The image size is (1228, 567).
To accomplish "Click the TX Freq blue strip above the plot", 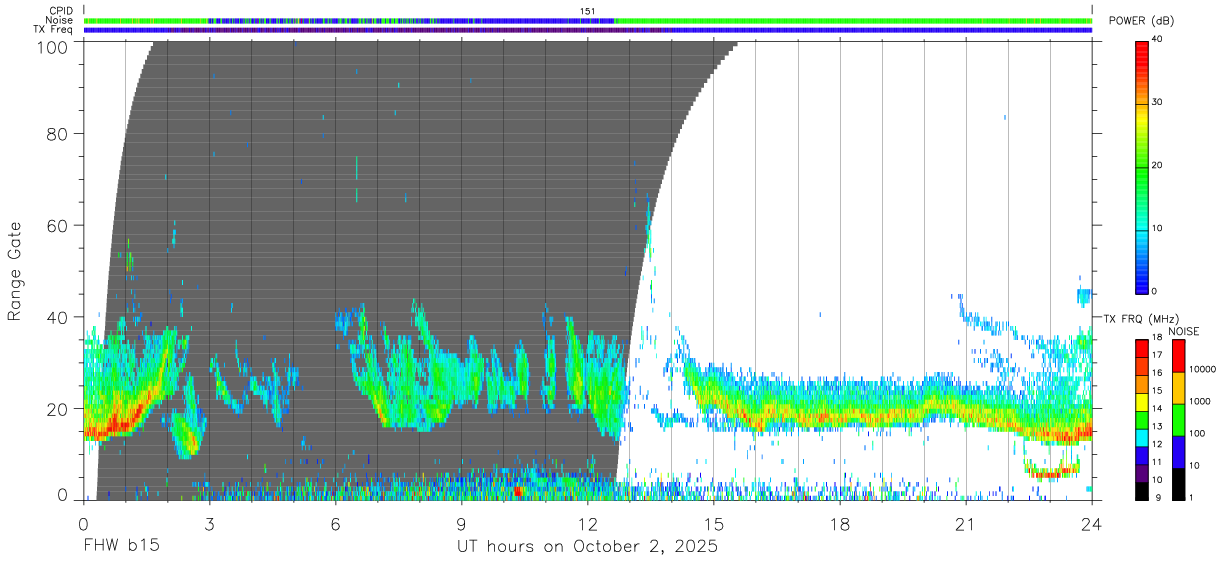I will 587,30.
